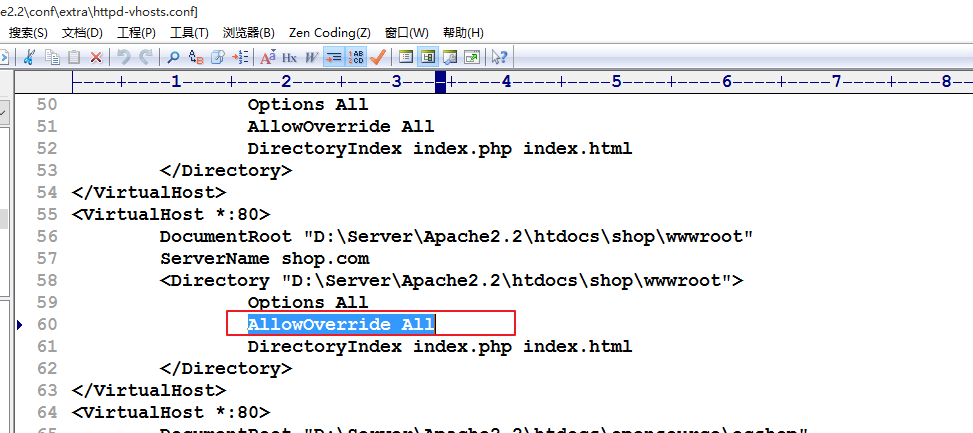Click the spell check checkmark icon
973x433 pixels.
(378, 57)
